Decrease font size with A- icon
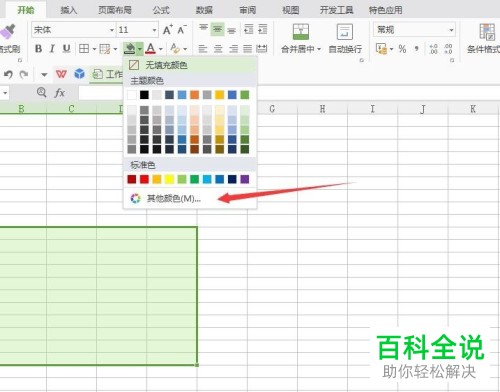 tap(182, 30)
